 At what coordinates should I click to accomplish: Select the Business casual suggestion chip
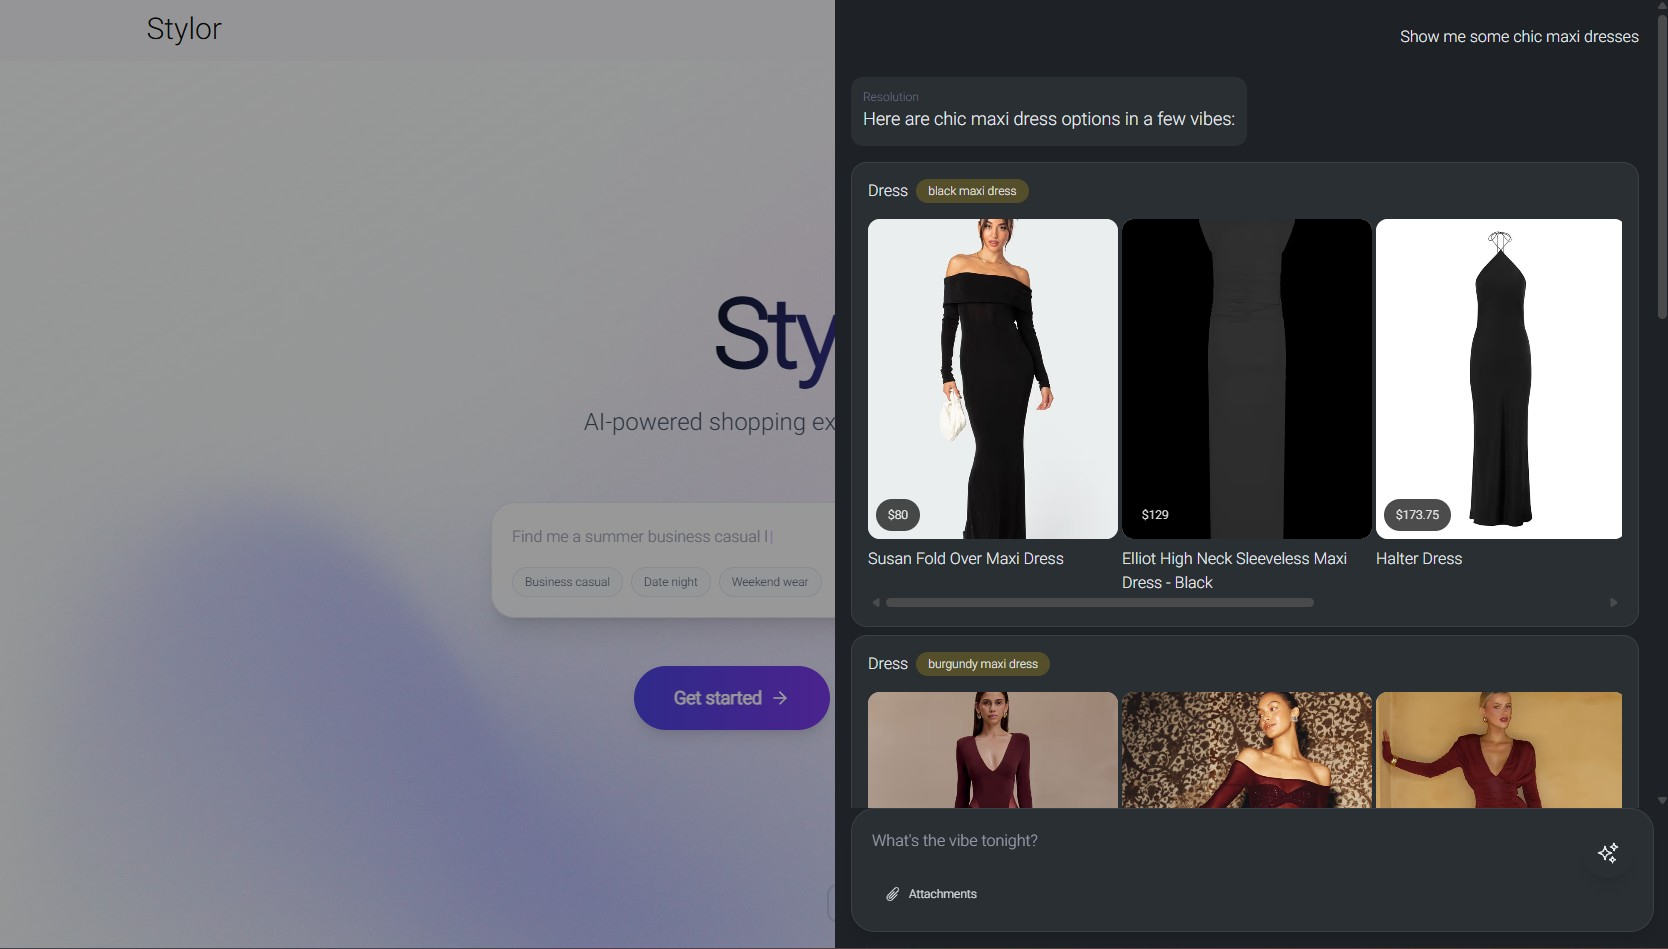coord(567,582)
